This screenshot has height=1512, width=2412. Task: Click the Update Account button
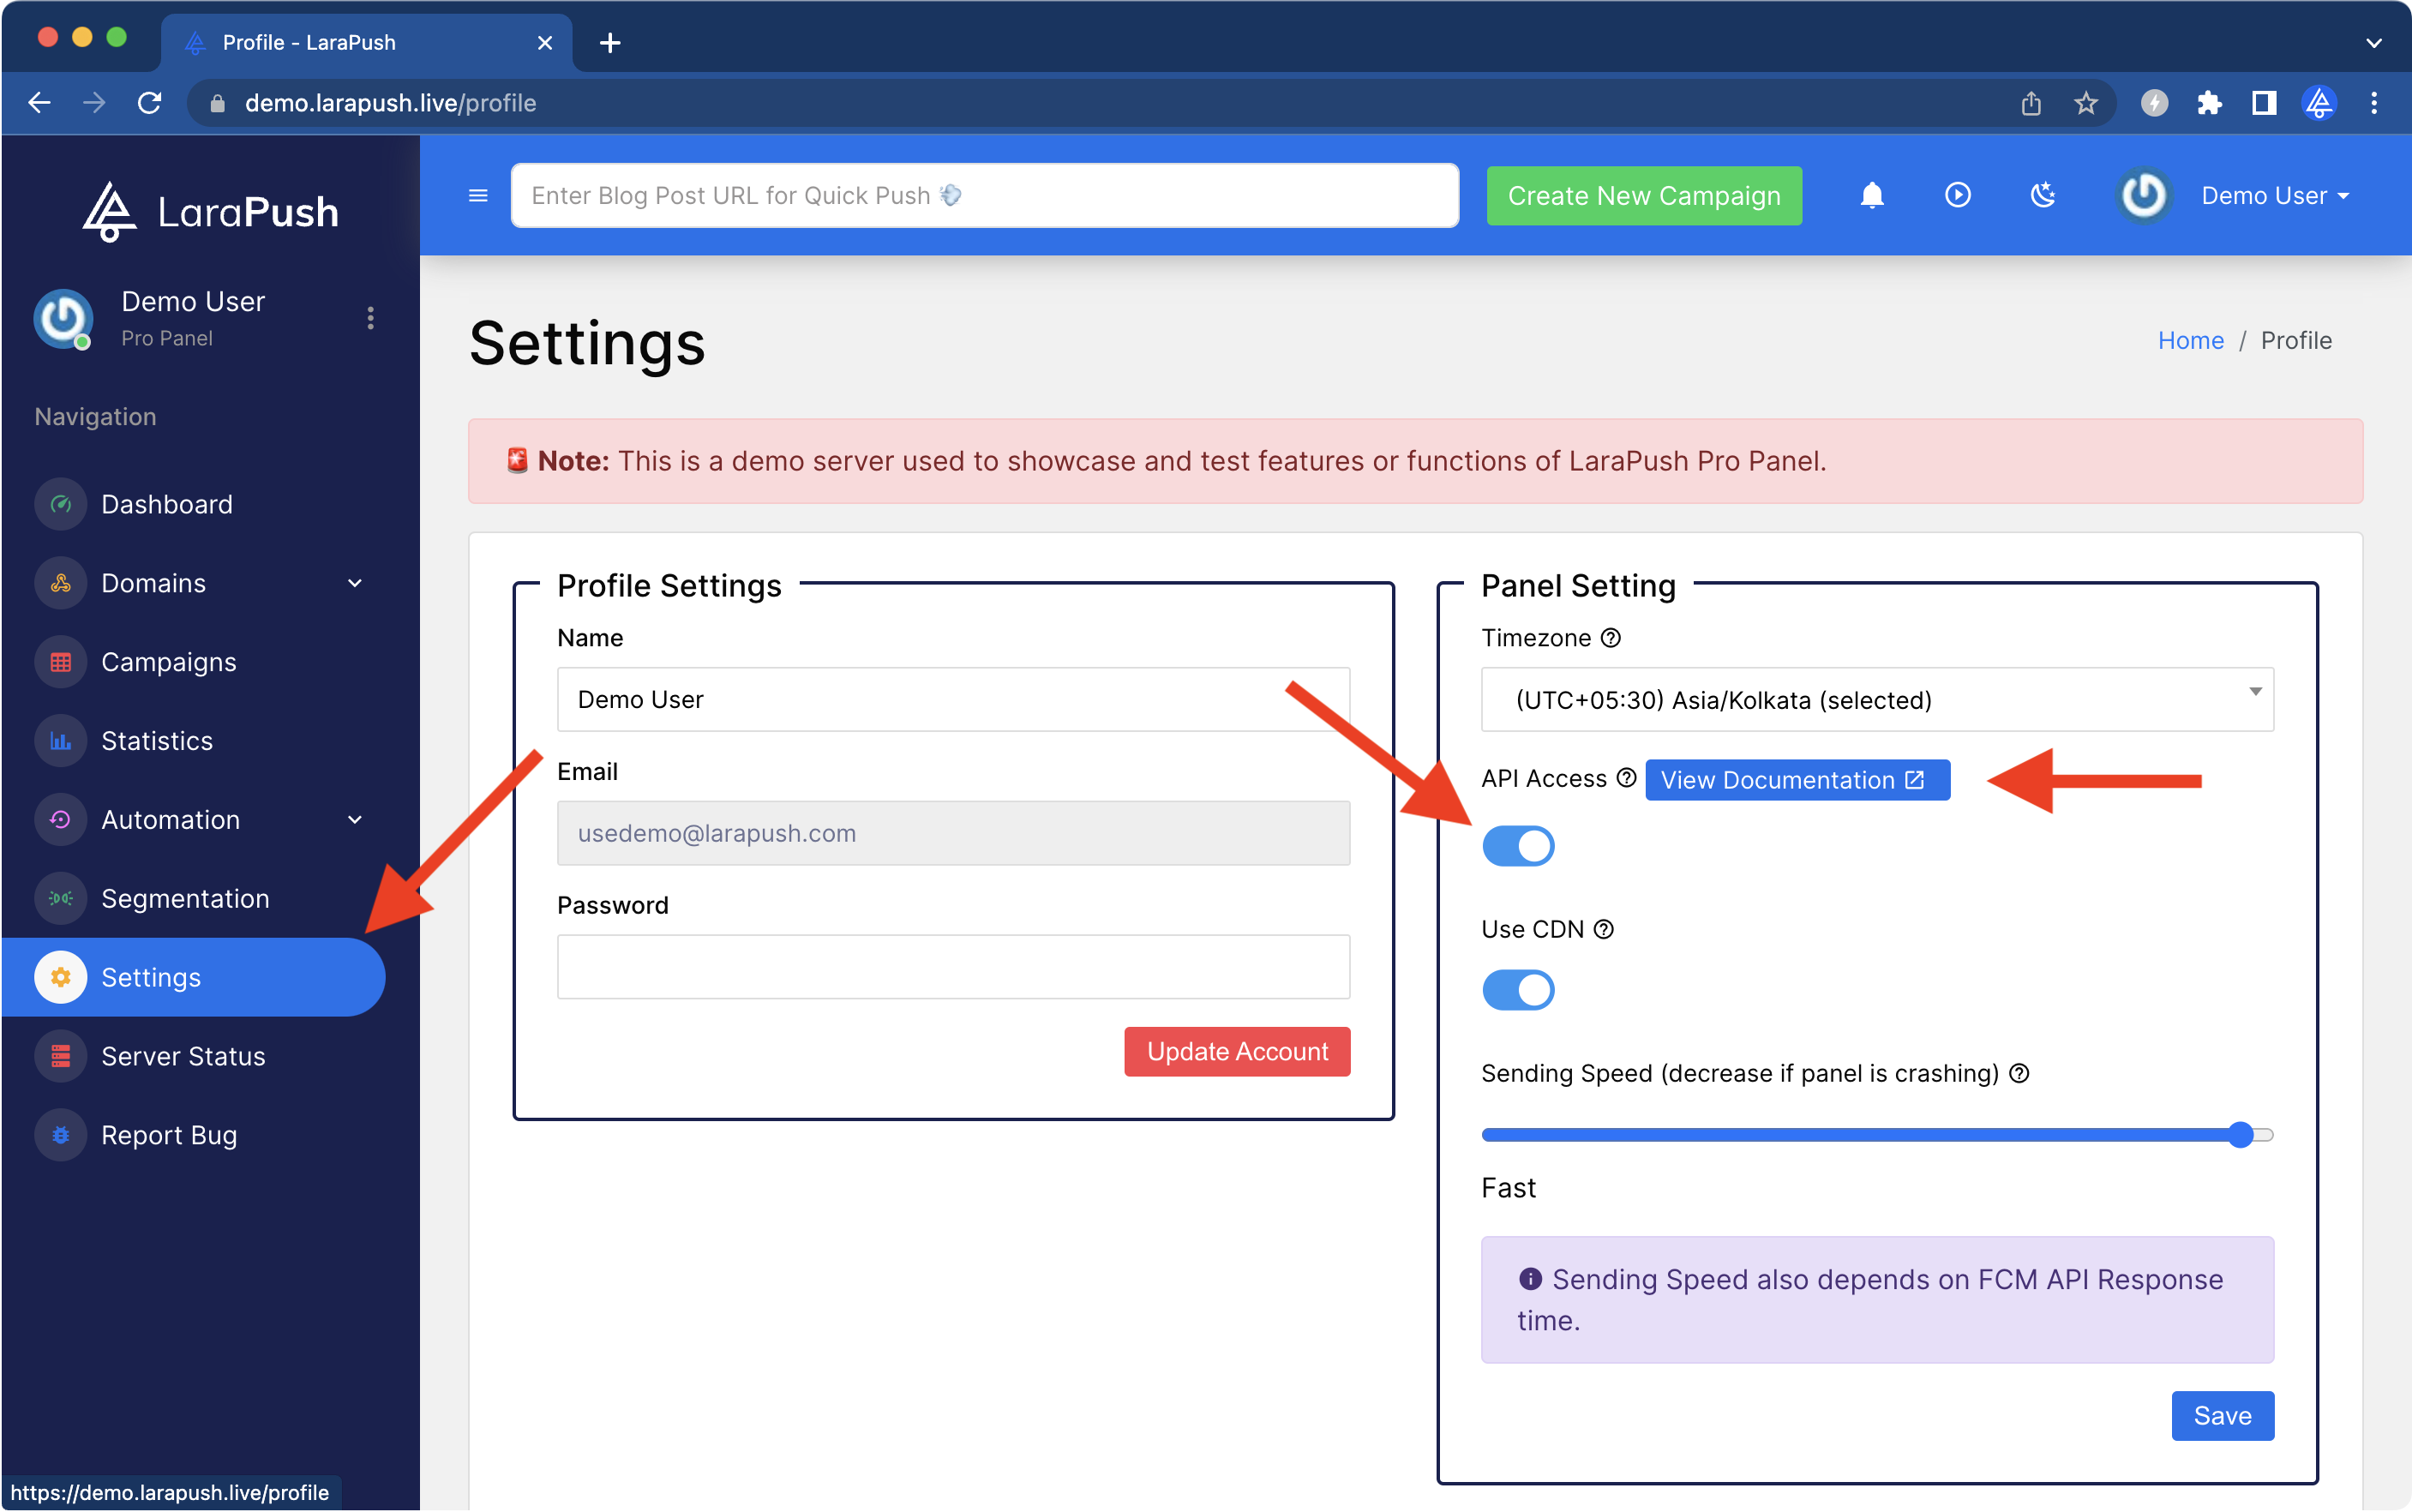click(x=1237, y=1050)
